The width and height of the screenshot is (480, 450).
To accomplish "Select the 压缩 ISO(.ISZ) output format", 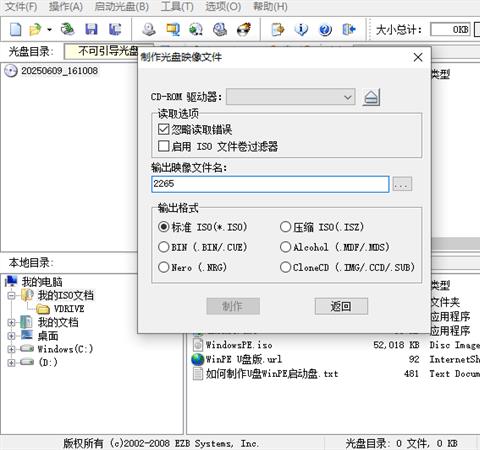I will click(285, 227).
